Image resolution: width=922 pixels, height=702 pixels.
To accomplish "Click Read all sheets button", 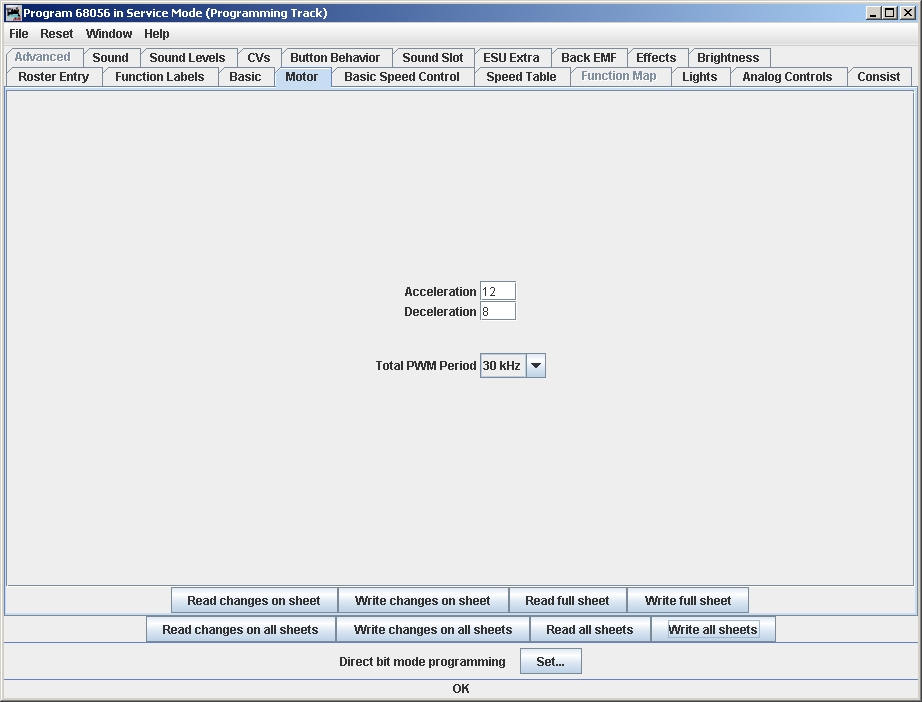I will pos(590,629).
